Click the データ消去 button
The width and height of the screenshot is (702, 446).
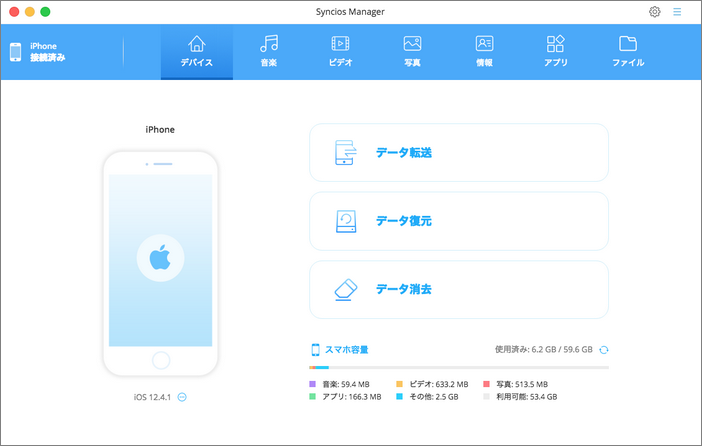click(459, 289)
